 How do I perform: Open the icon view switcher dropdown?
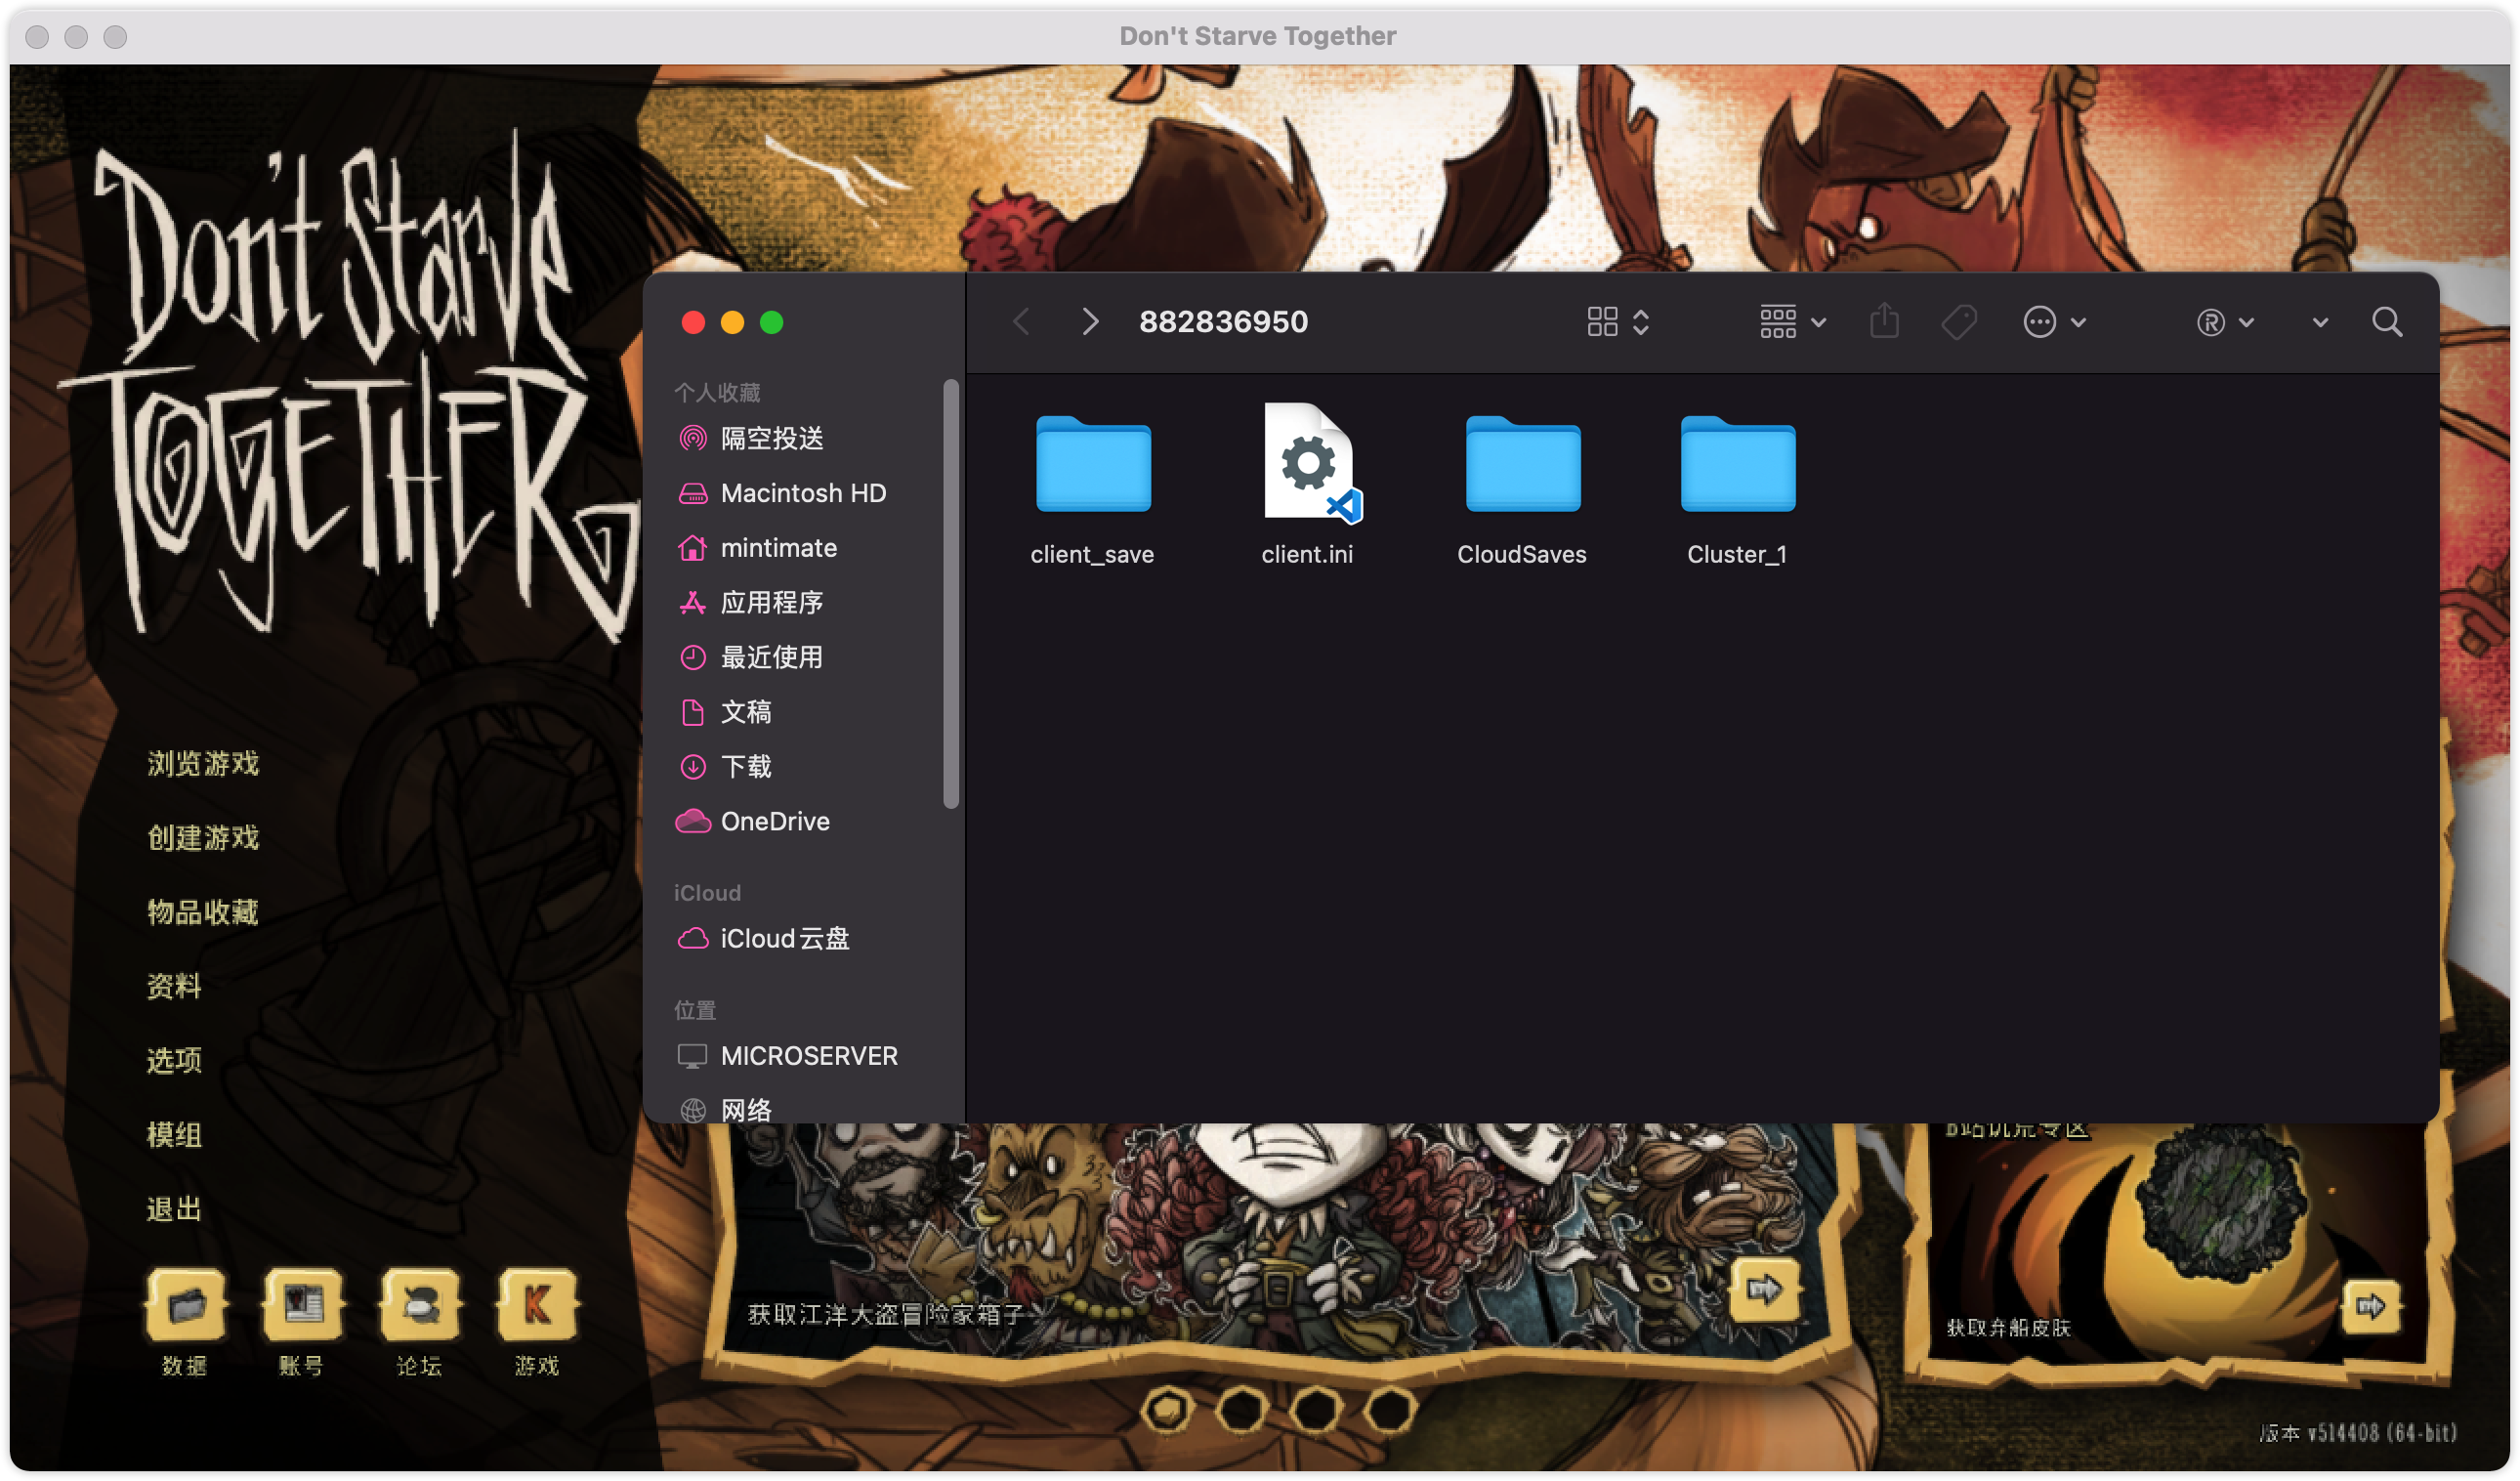coord(1617,322)
